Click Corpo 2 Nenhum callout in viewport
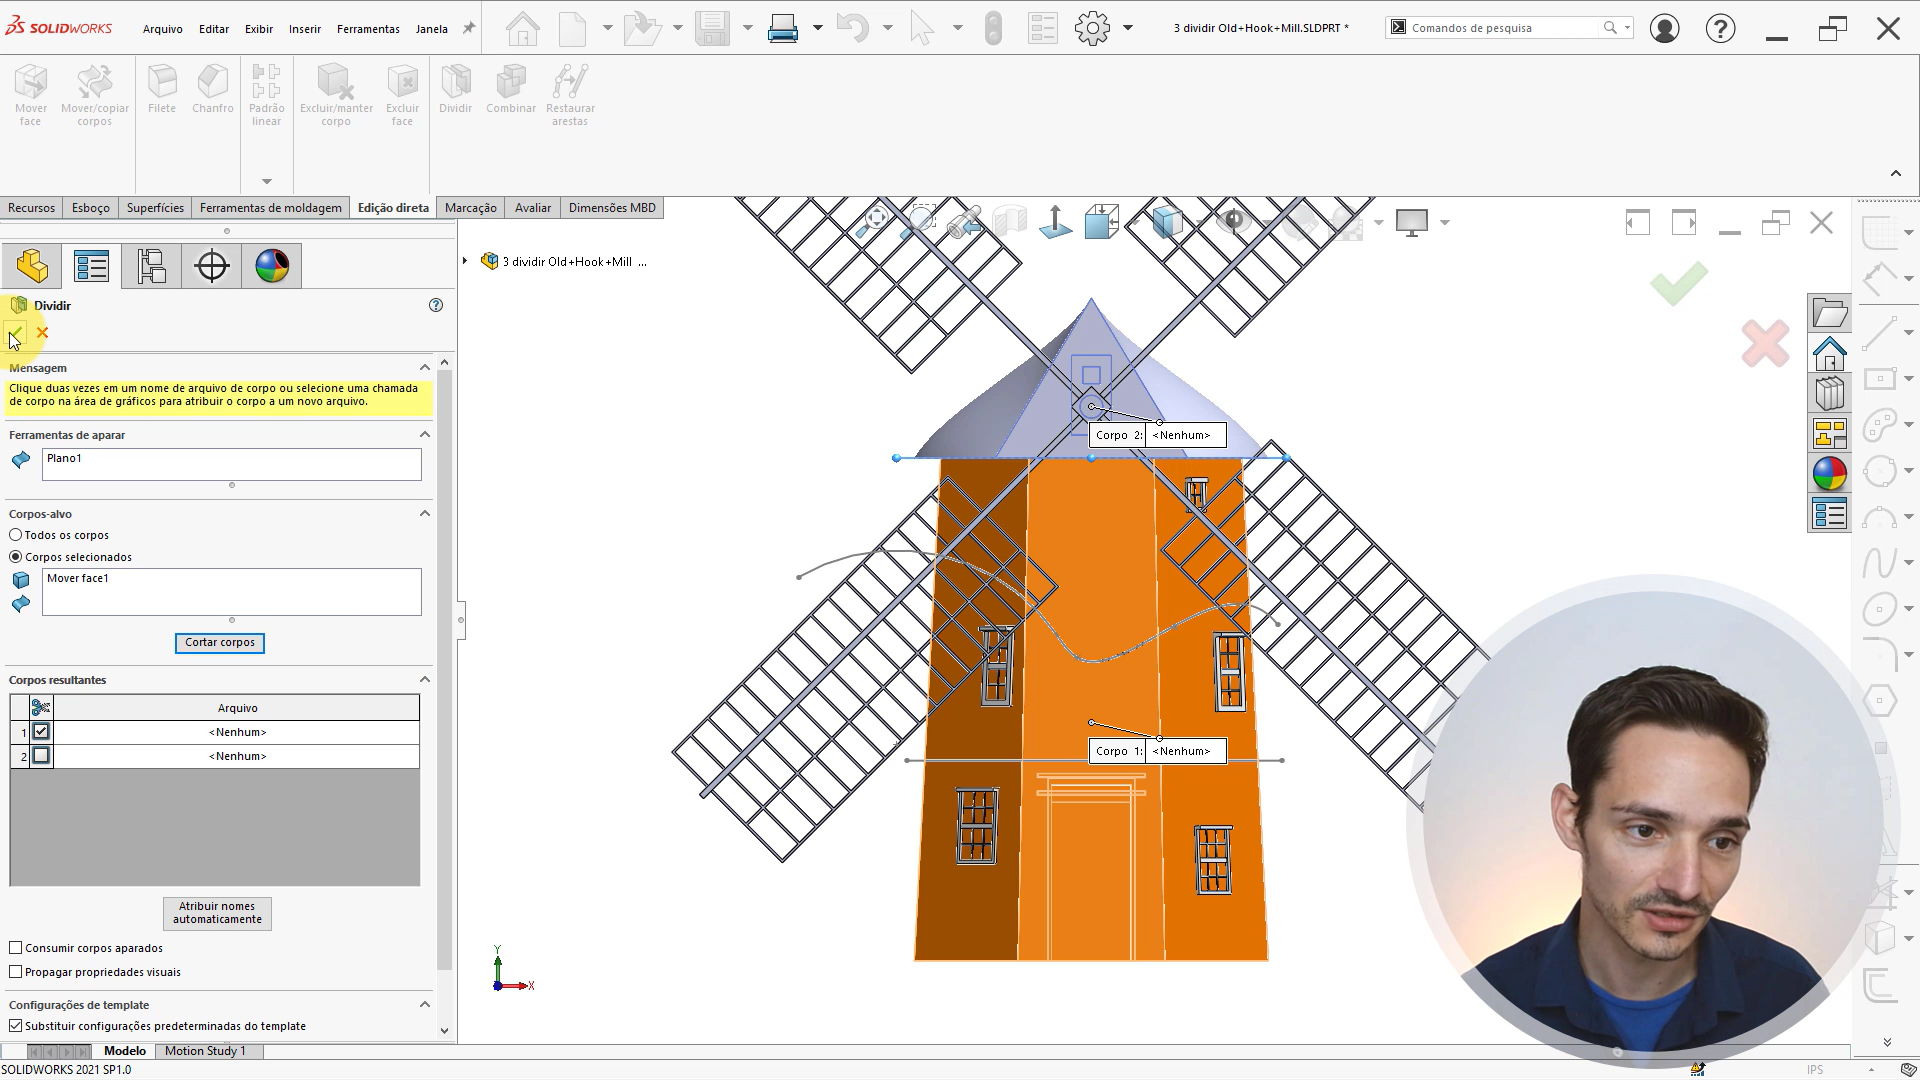Screen dimensions: 1920x1080 (x=1157, y=435)
